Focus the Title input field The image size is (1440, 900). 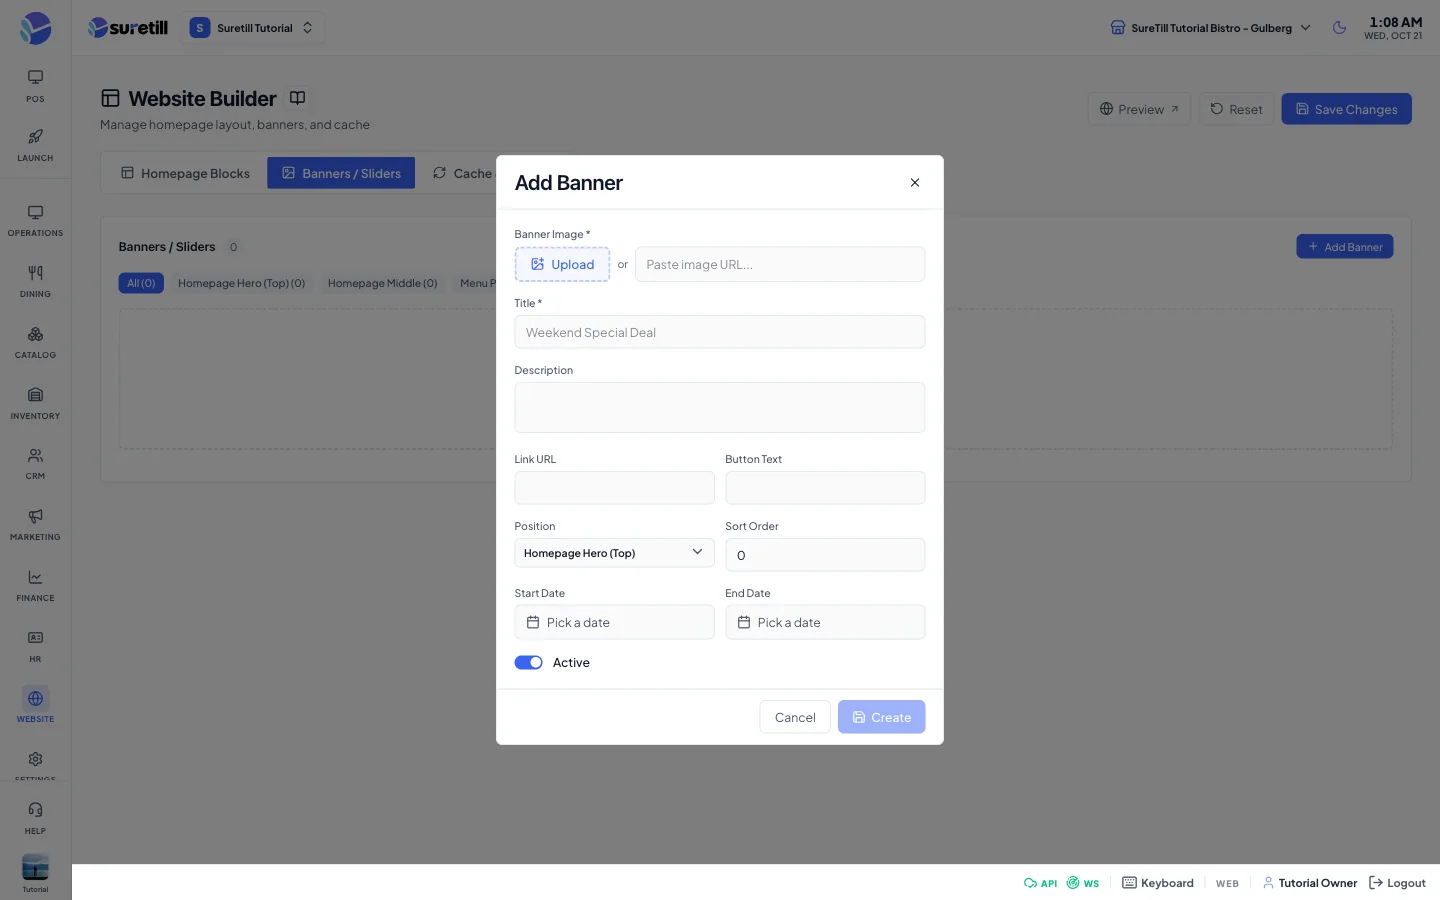click(720, 332)
